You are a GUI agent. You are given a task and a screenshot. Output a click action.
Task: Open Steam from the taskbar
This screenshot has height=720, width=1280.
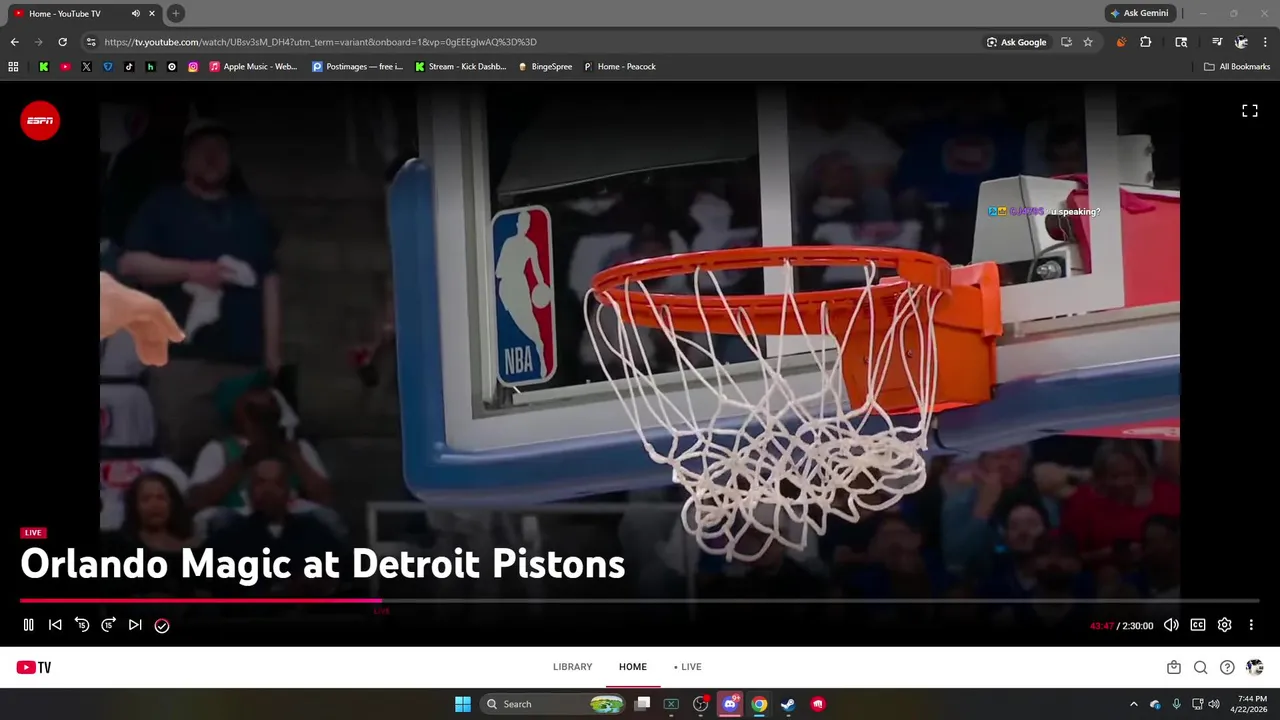[788, 704]
